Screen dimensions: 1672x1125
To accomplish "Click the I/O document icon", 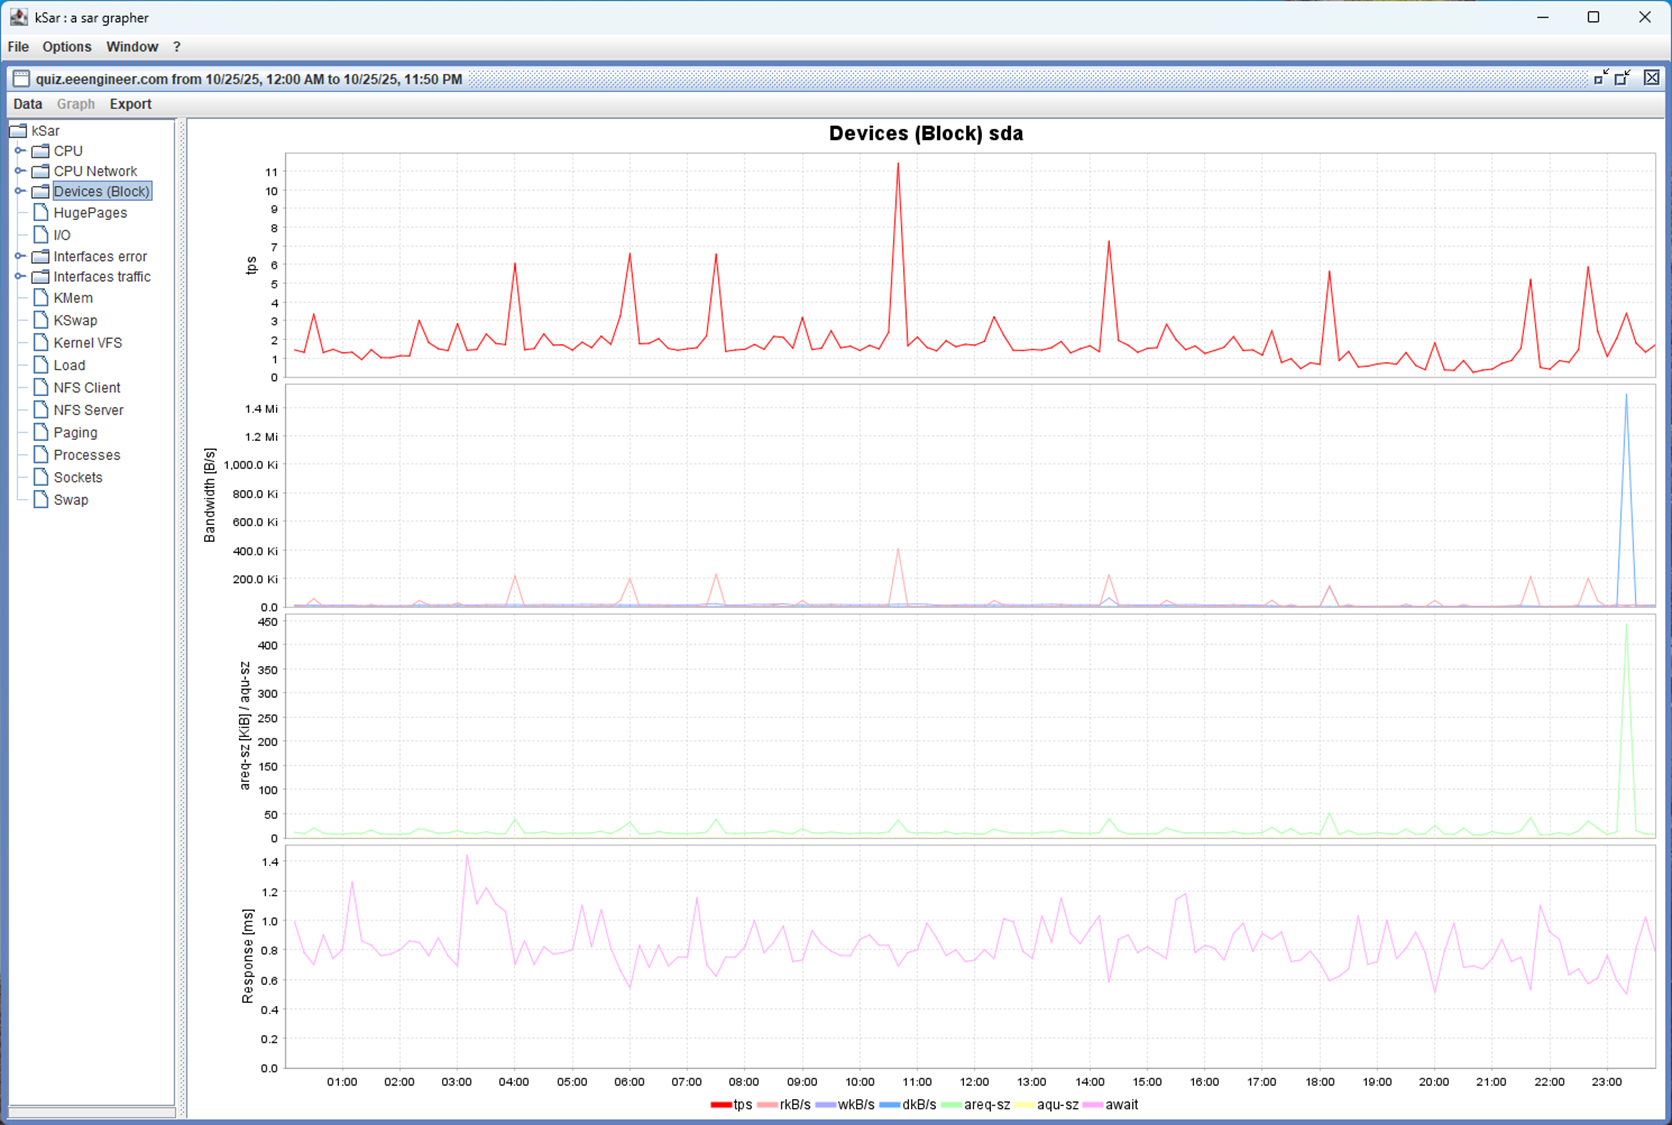I will 41,234.
